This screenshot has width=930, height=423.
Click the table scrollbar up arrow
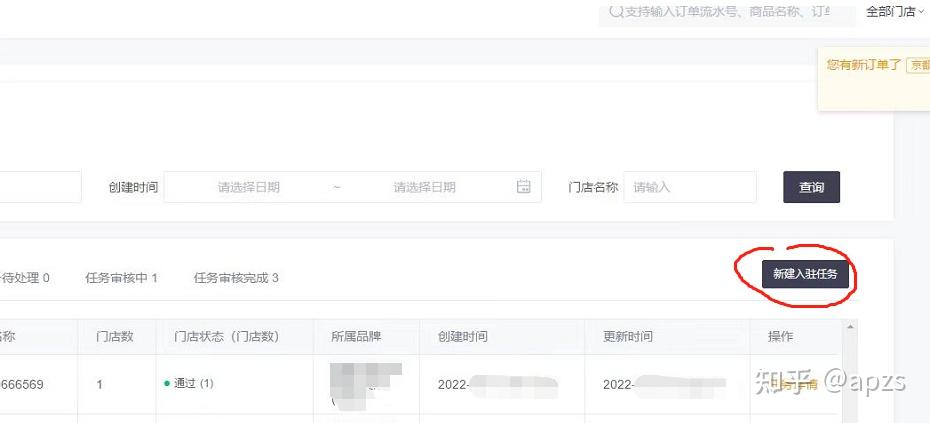[849, 327]
